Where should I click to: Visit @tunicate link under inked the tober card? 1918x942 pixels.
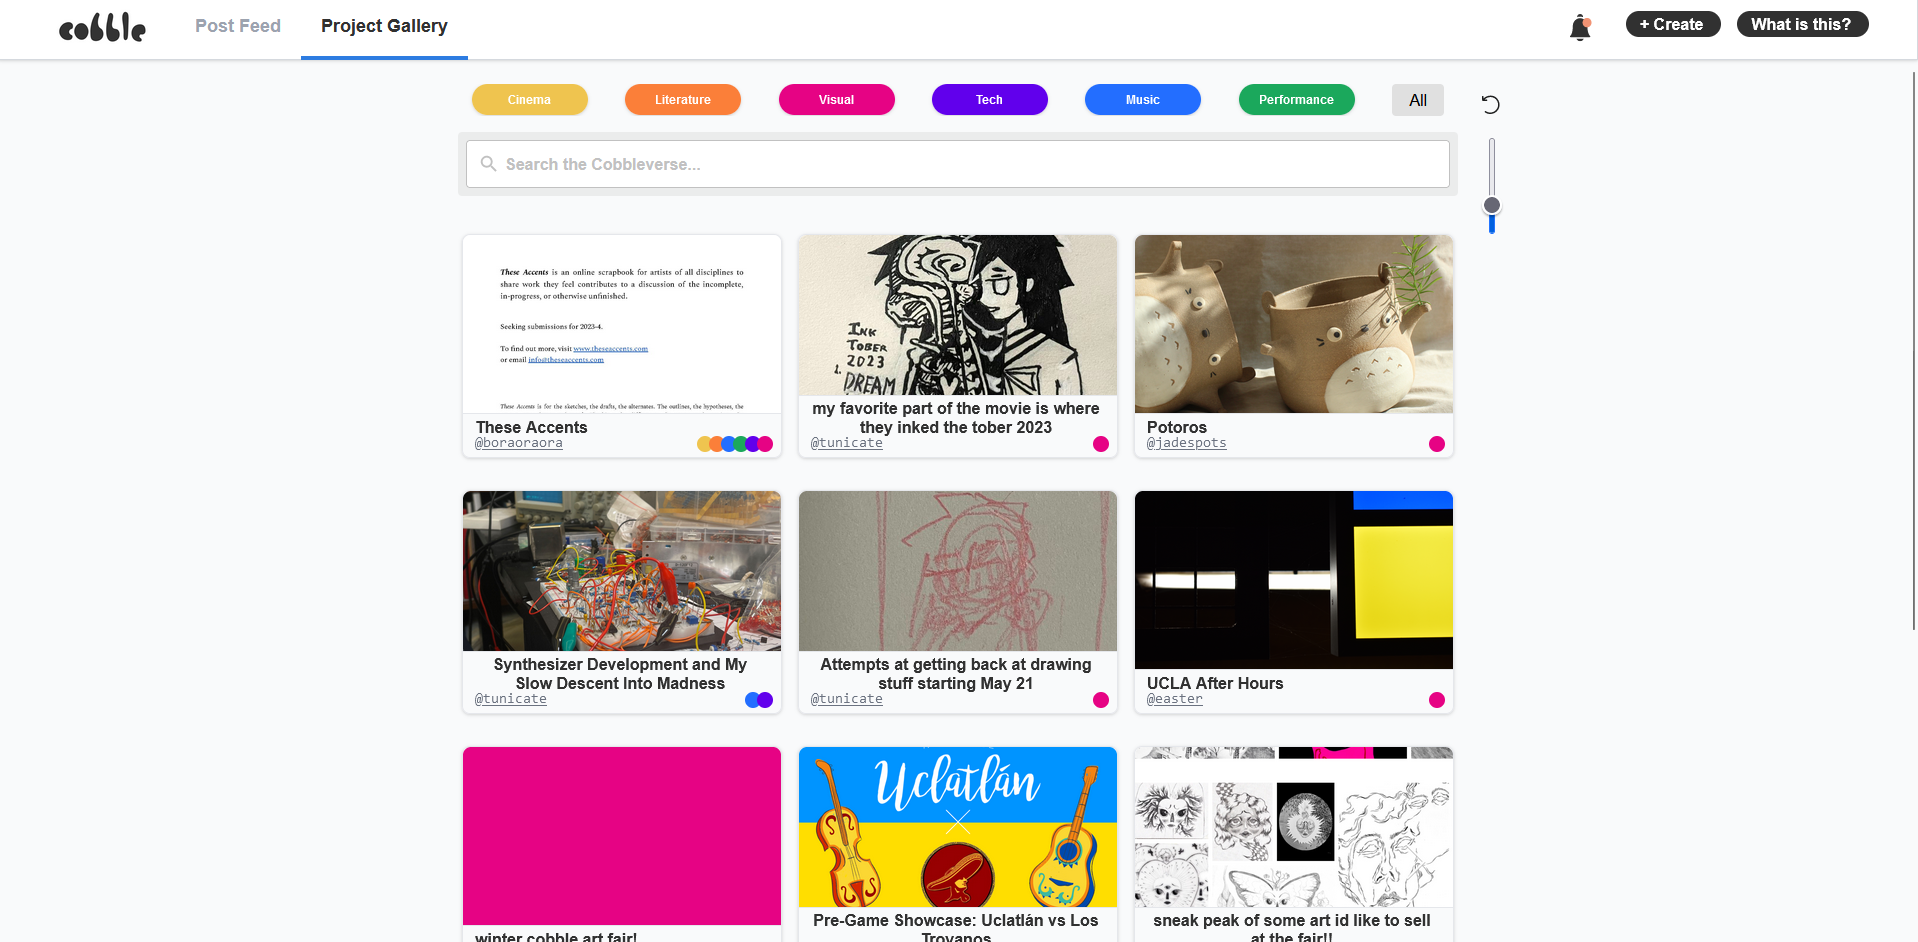[x=847, y=443]
